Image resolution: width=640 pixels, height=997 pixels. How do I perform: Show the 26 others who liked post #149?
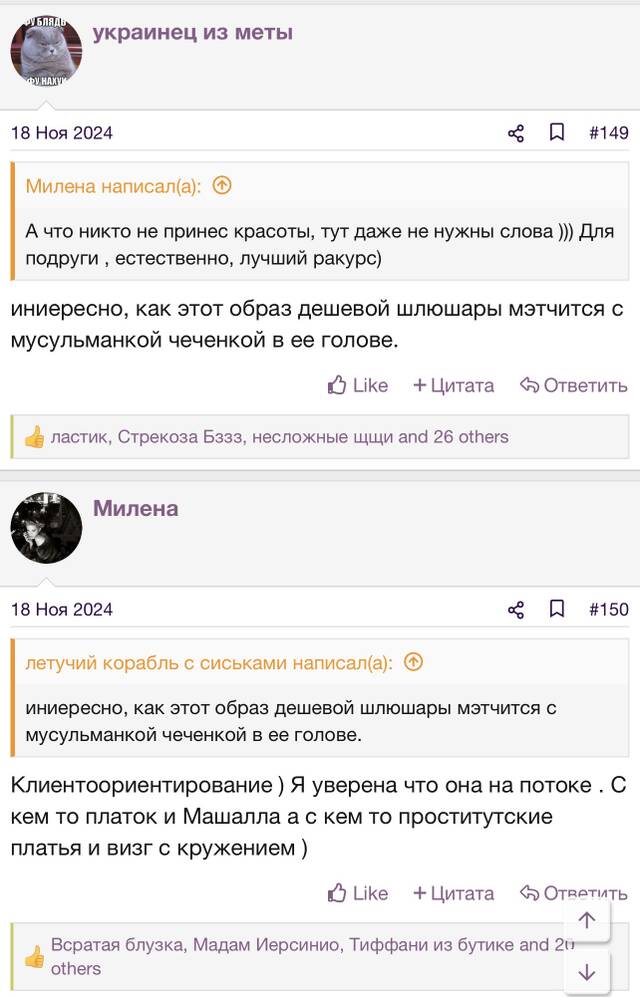(471, 437)
